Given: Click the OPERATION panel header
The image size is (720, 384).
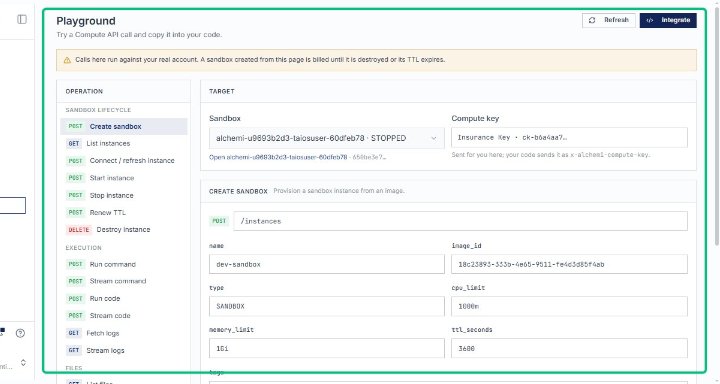Looking at the screenshot, I should pyautogui.click(x=84, y=91).
